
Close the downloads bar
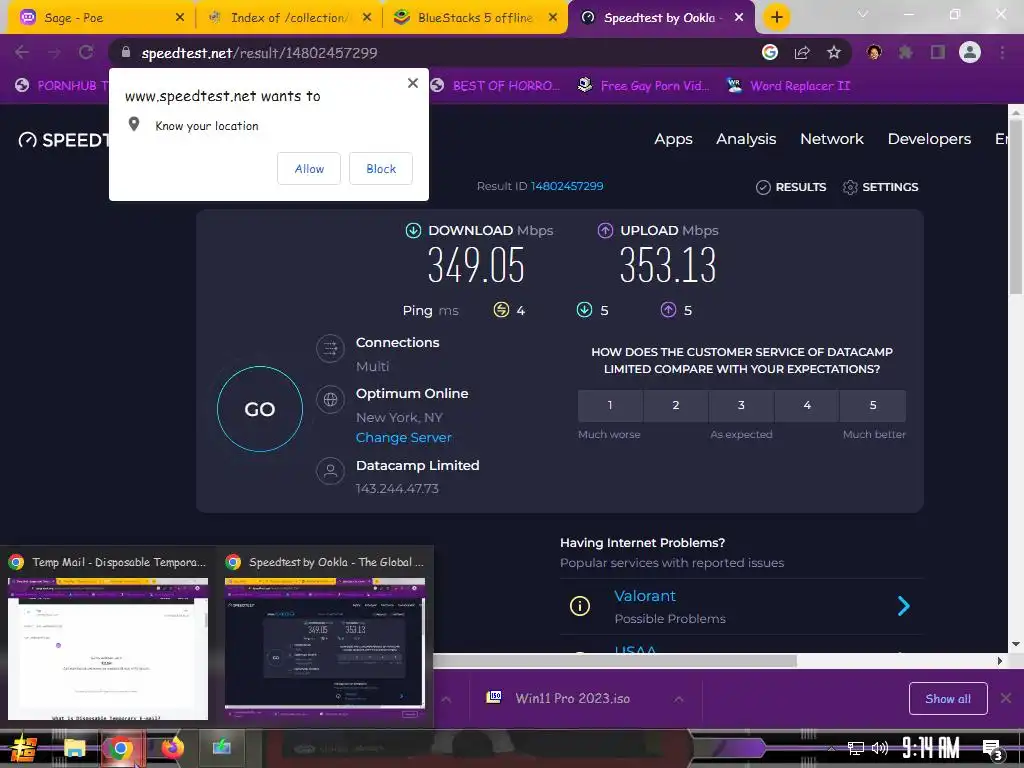click(1006, 698)
